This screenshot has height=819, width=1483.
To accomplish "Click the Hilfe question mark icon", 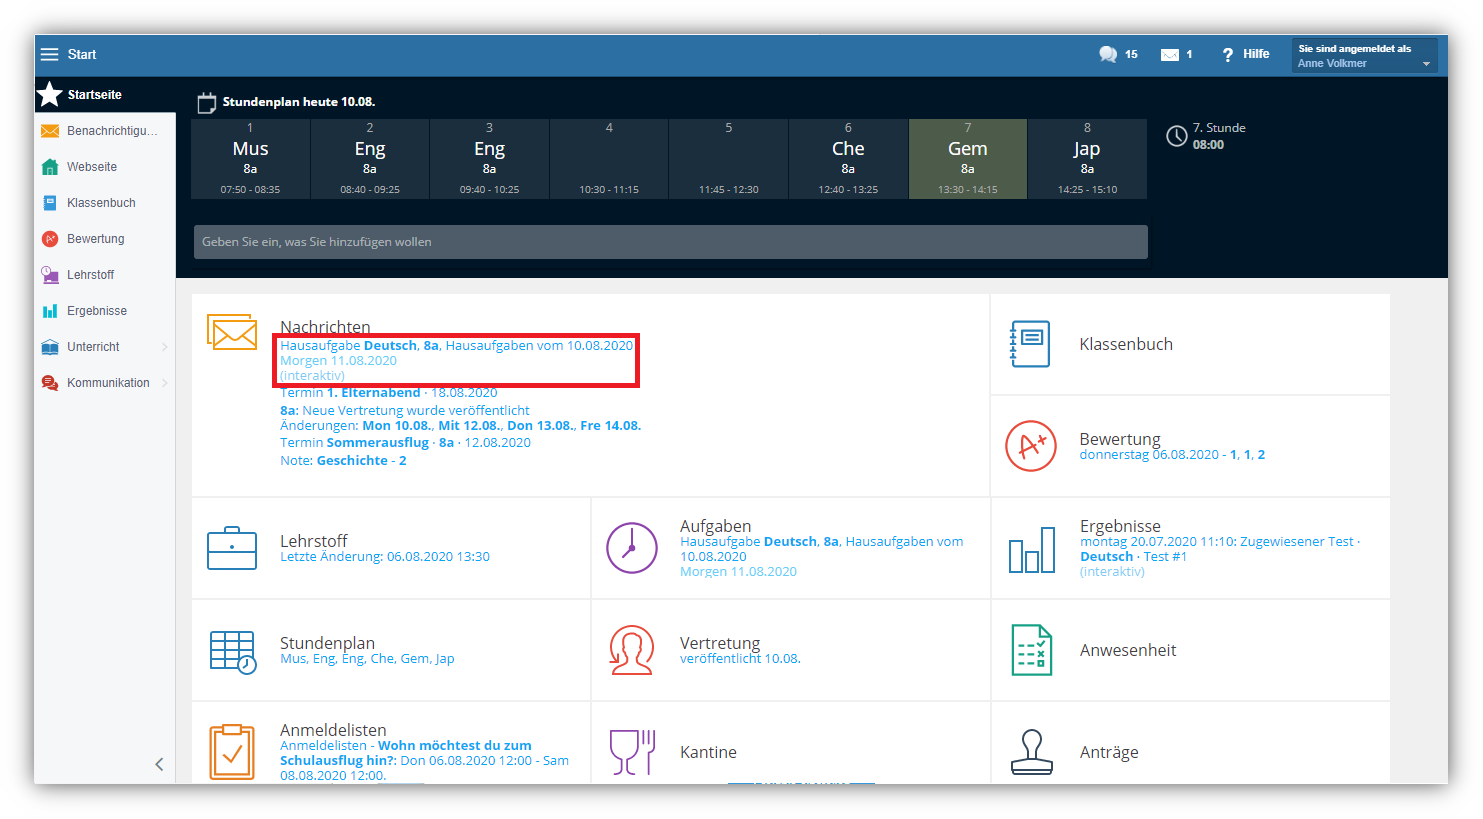I will [1228, 55].
